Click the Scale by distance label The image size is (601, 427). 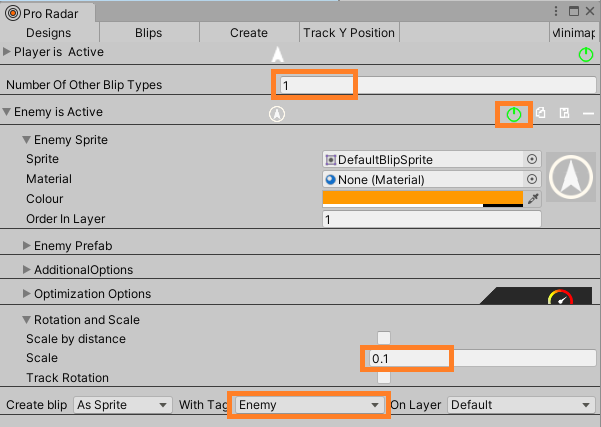[x=76, y=338]
